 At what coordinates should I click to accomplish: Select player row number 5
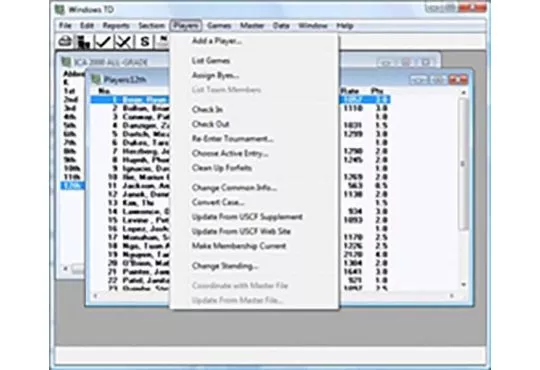[x=240, y=134]
